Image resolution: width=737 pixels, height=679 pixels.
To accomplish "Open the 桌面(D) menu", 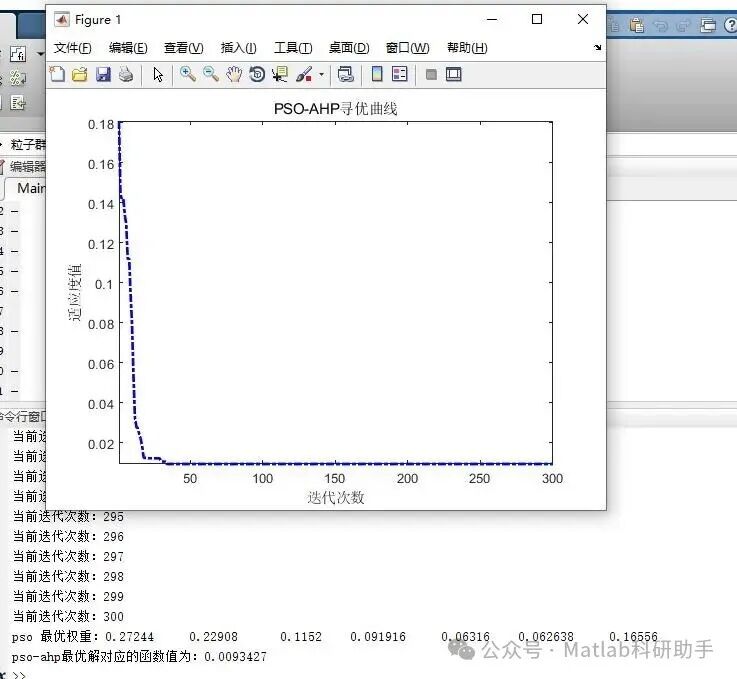I will point(349,47).
